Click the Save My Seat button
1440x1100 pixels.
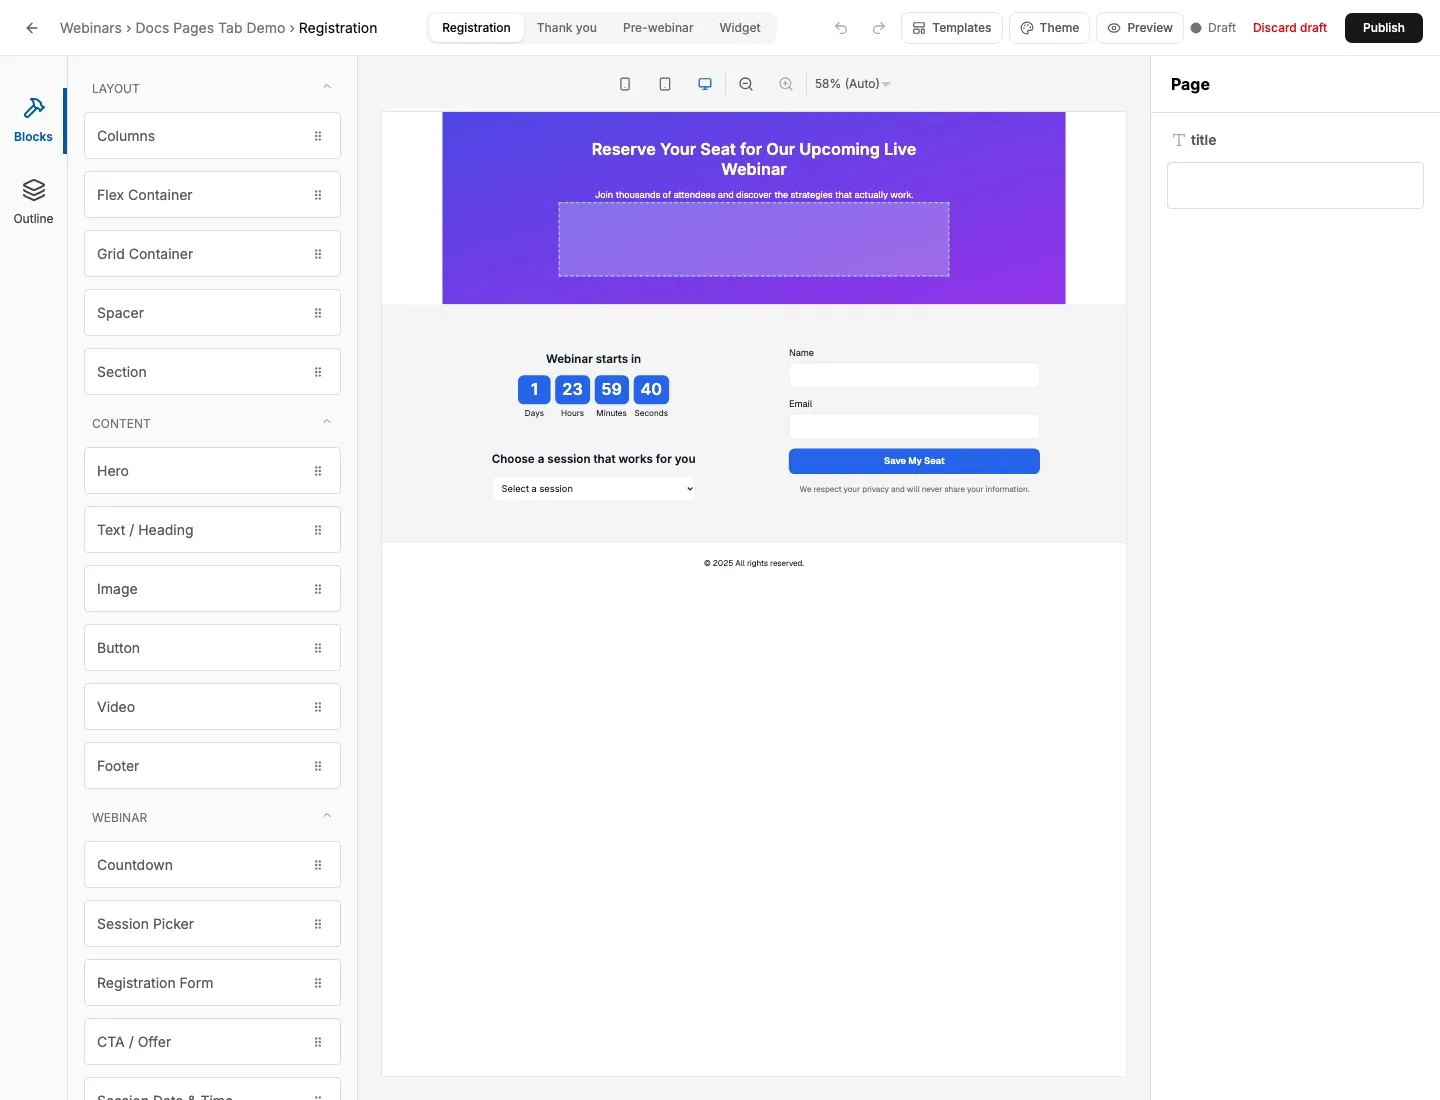914,461
